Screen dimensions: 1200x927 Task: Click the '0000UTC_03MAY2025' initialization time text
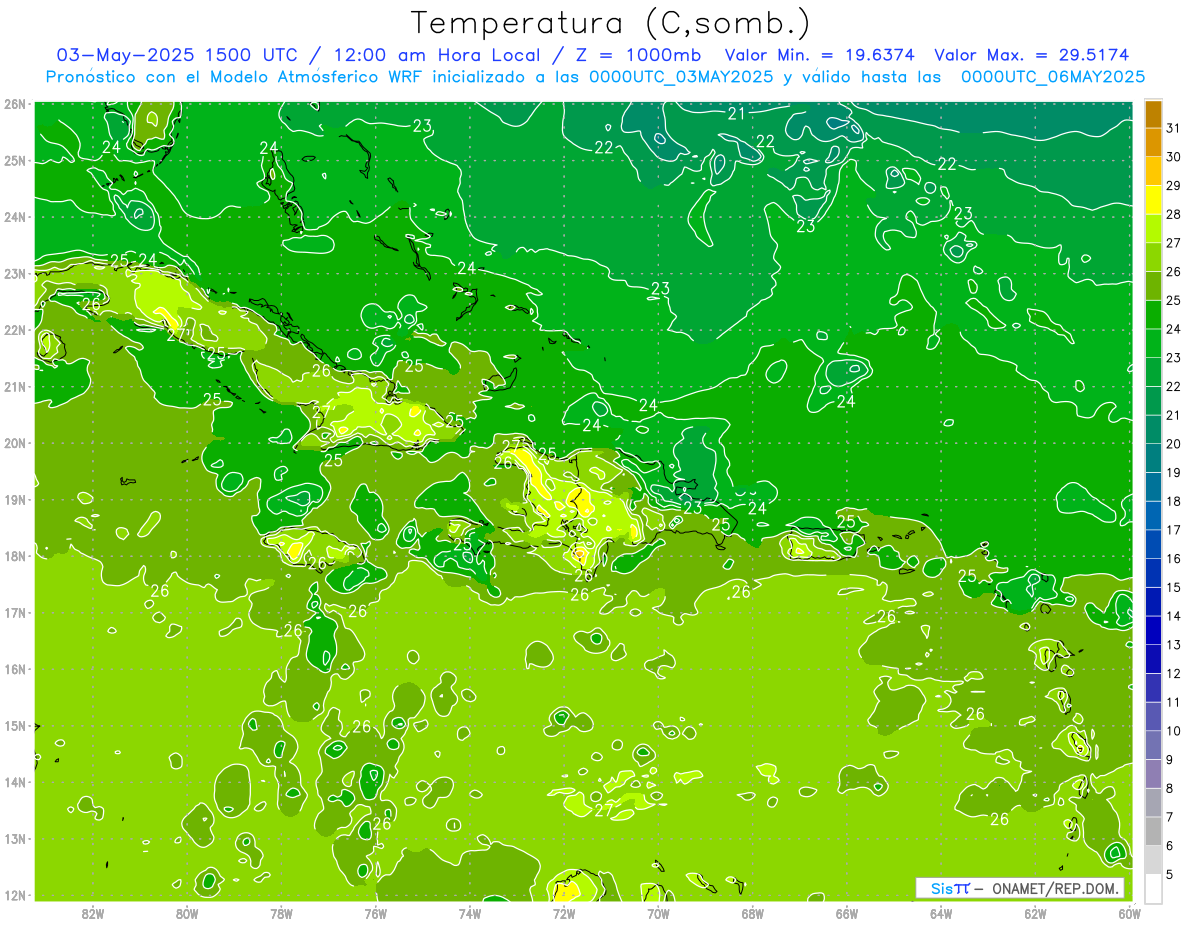click(x=681, y=77)
